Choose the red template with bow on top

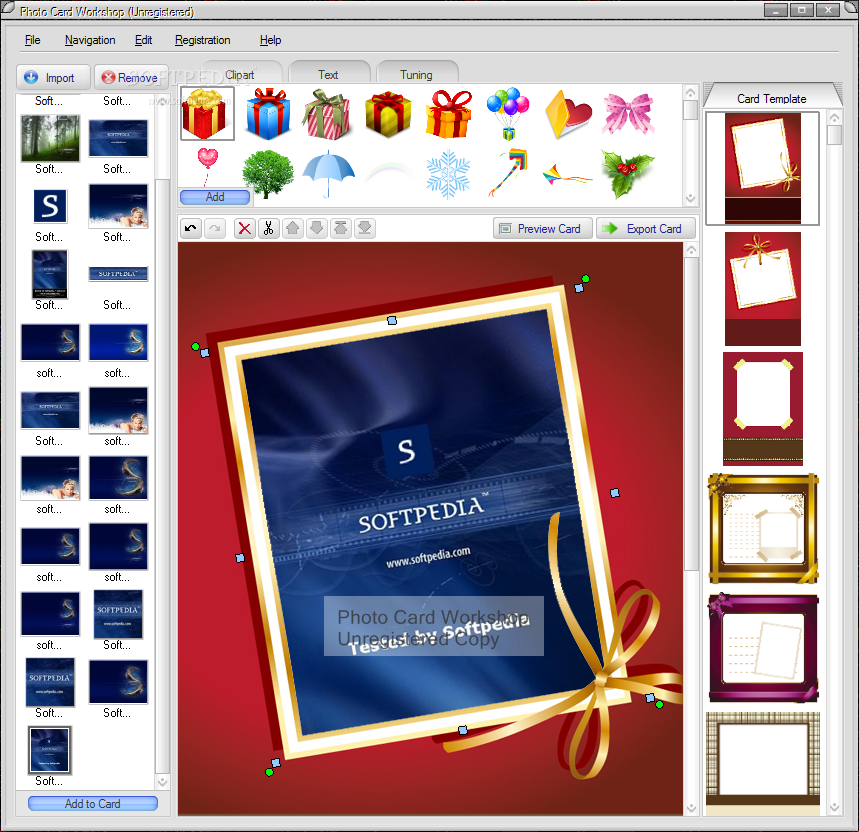point(763,289)
